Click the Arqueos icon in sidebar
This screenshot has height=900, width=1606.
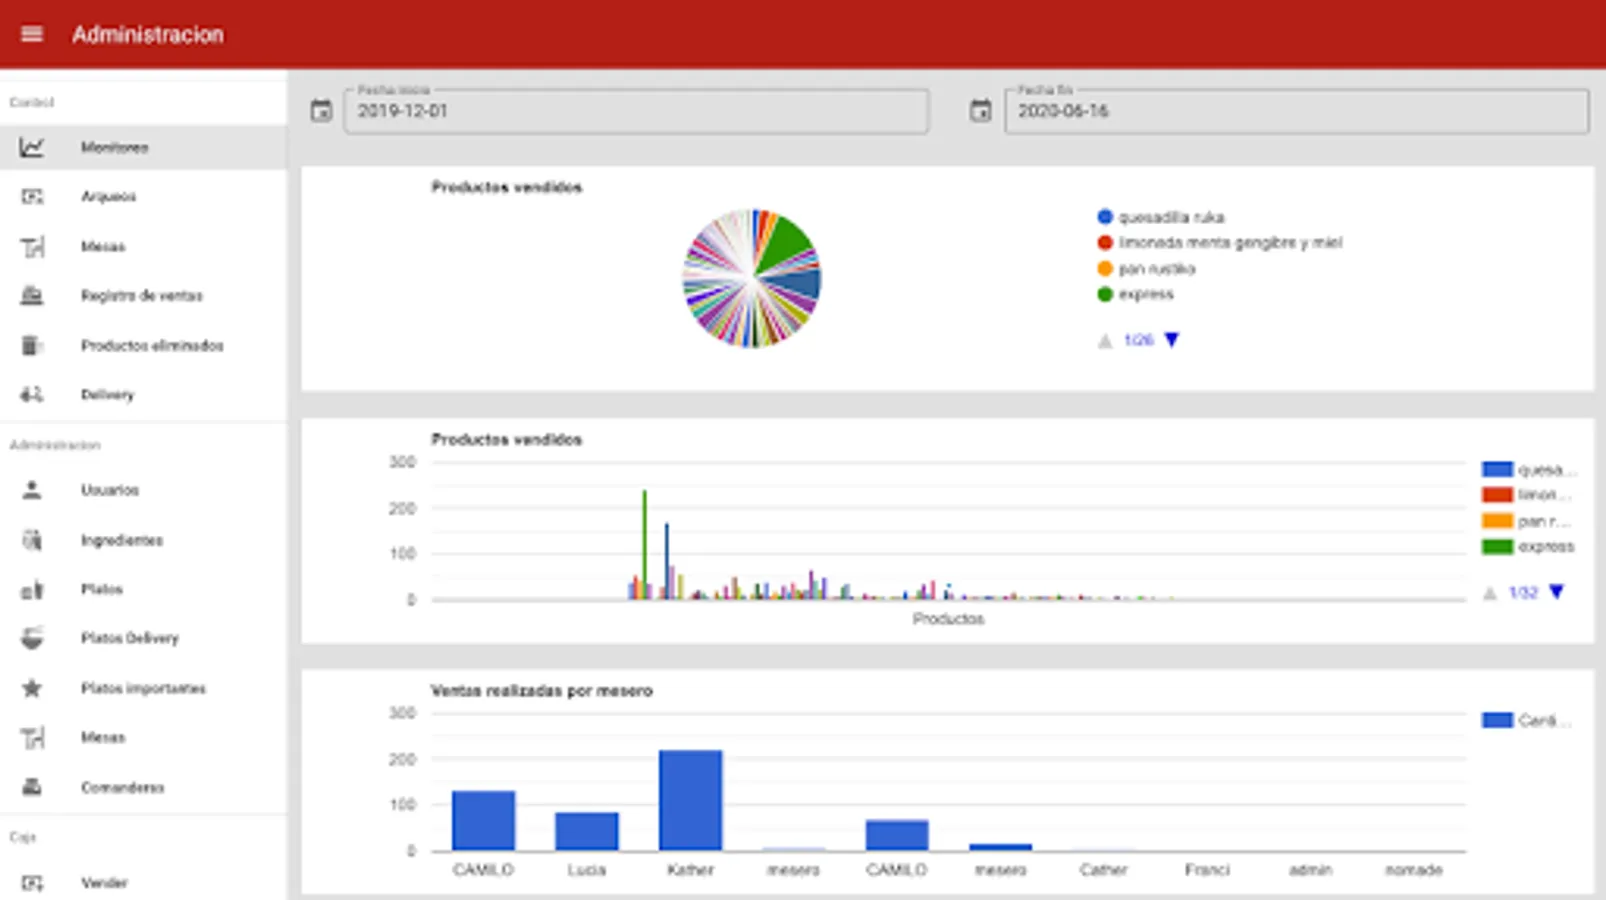pyautogui.click(x=32, y=196)
